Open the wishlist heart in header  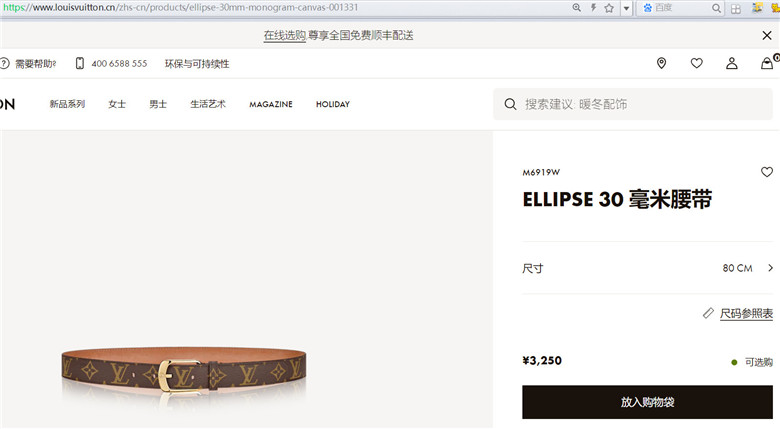(x=696, y=63)
